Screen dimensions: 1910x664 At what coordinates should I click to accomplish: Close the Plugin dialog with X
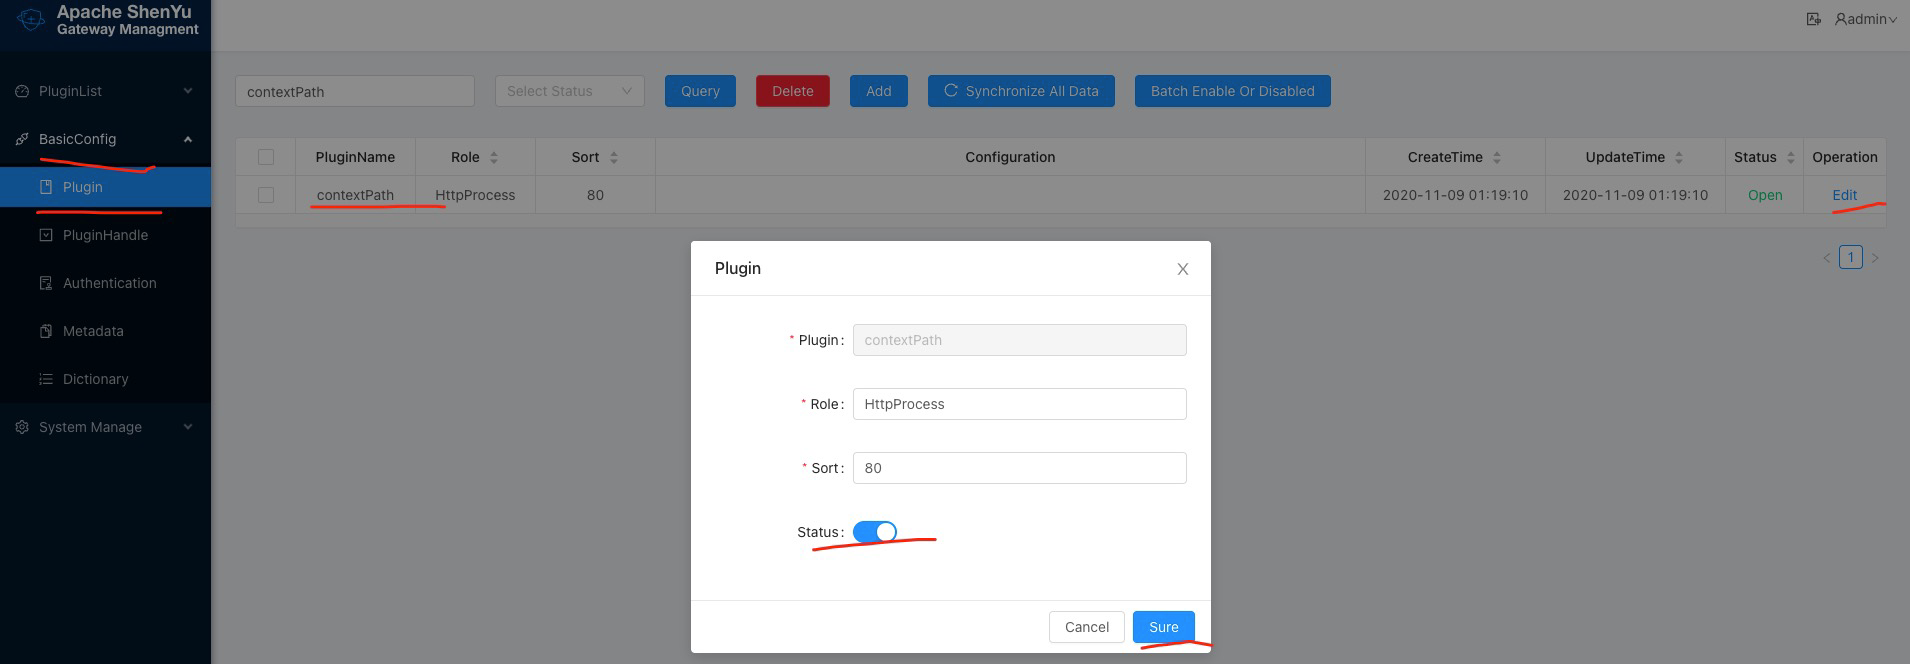[1182, 269]
